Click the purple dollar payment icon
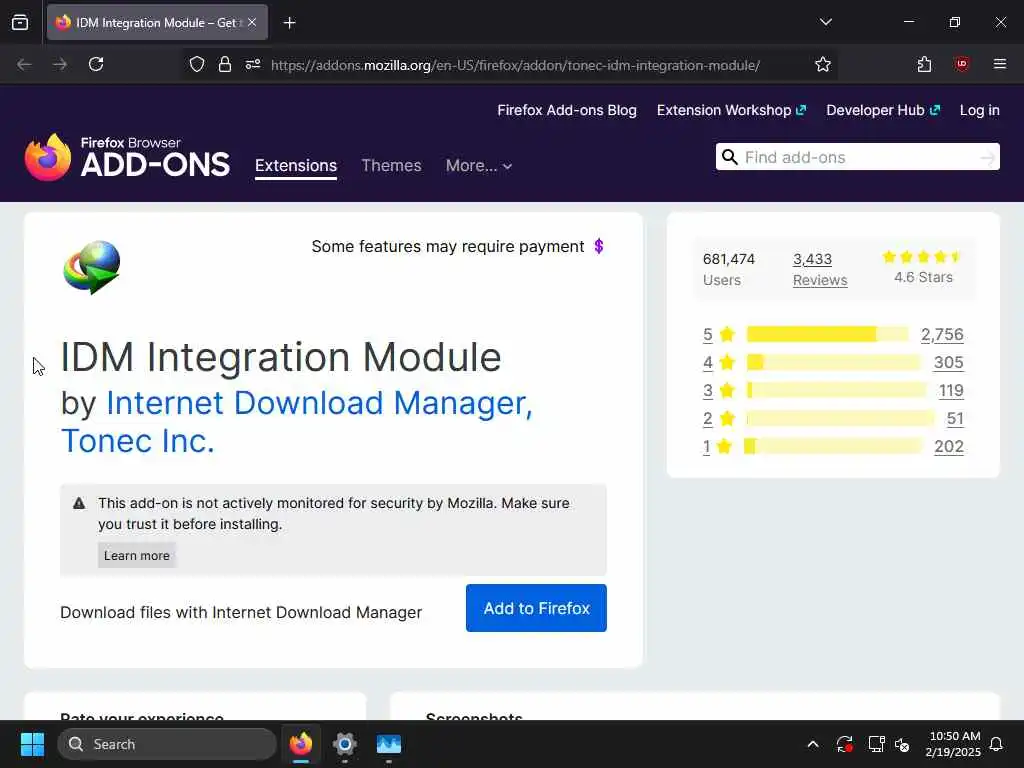The width and height of the screenshot is (1024, 768). pyautogui.click(x=599, y=246)
